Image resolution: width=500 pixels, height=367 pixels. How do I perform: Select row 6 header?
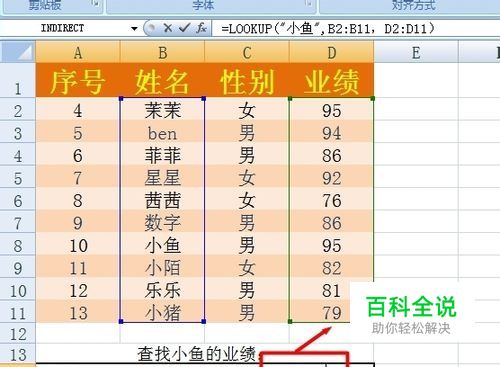[x=18, y=199]
